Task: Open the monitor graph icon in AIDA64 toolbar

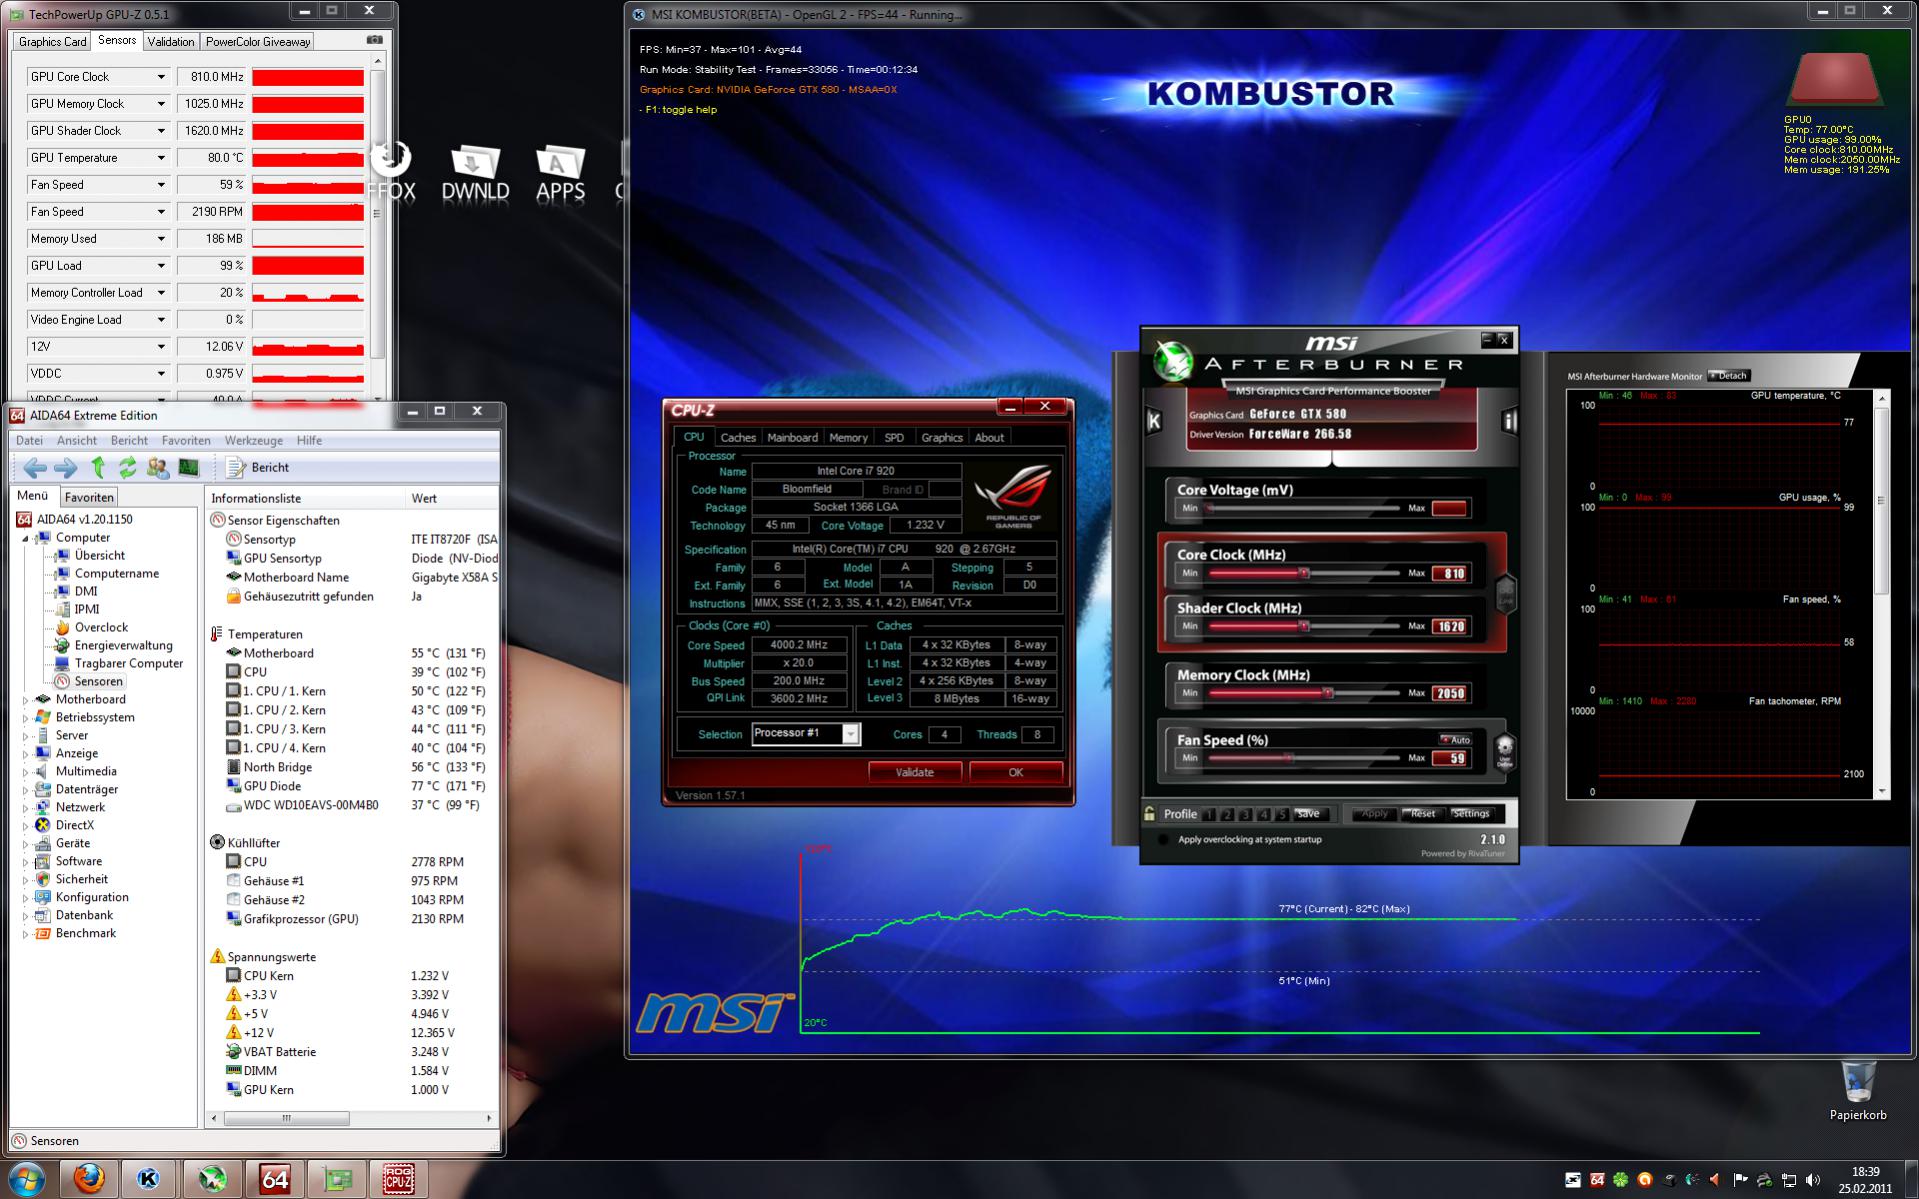Action: pyautogui.click(x=188, y=467)
